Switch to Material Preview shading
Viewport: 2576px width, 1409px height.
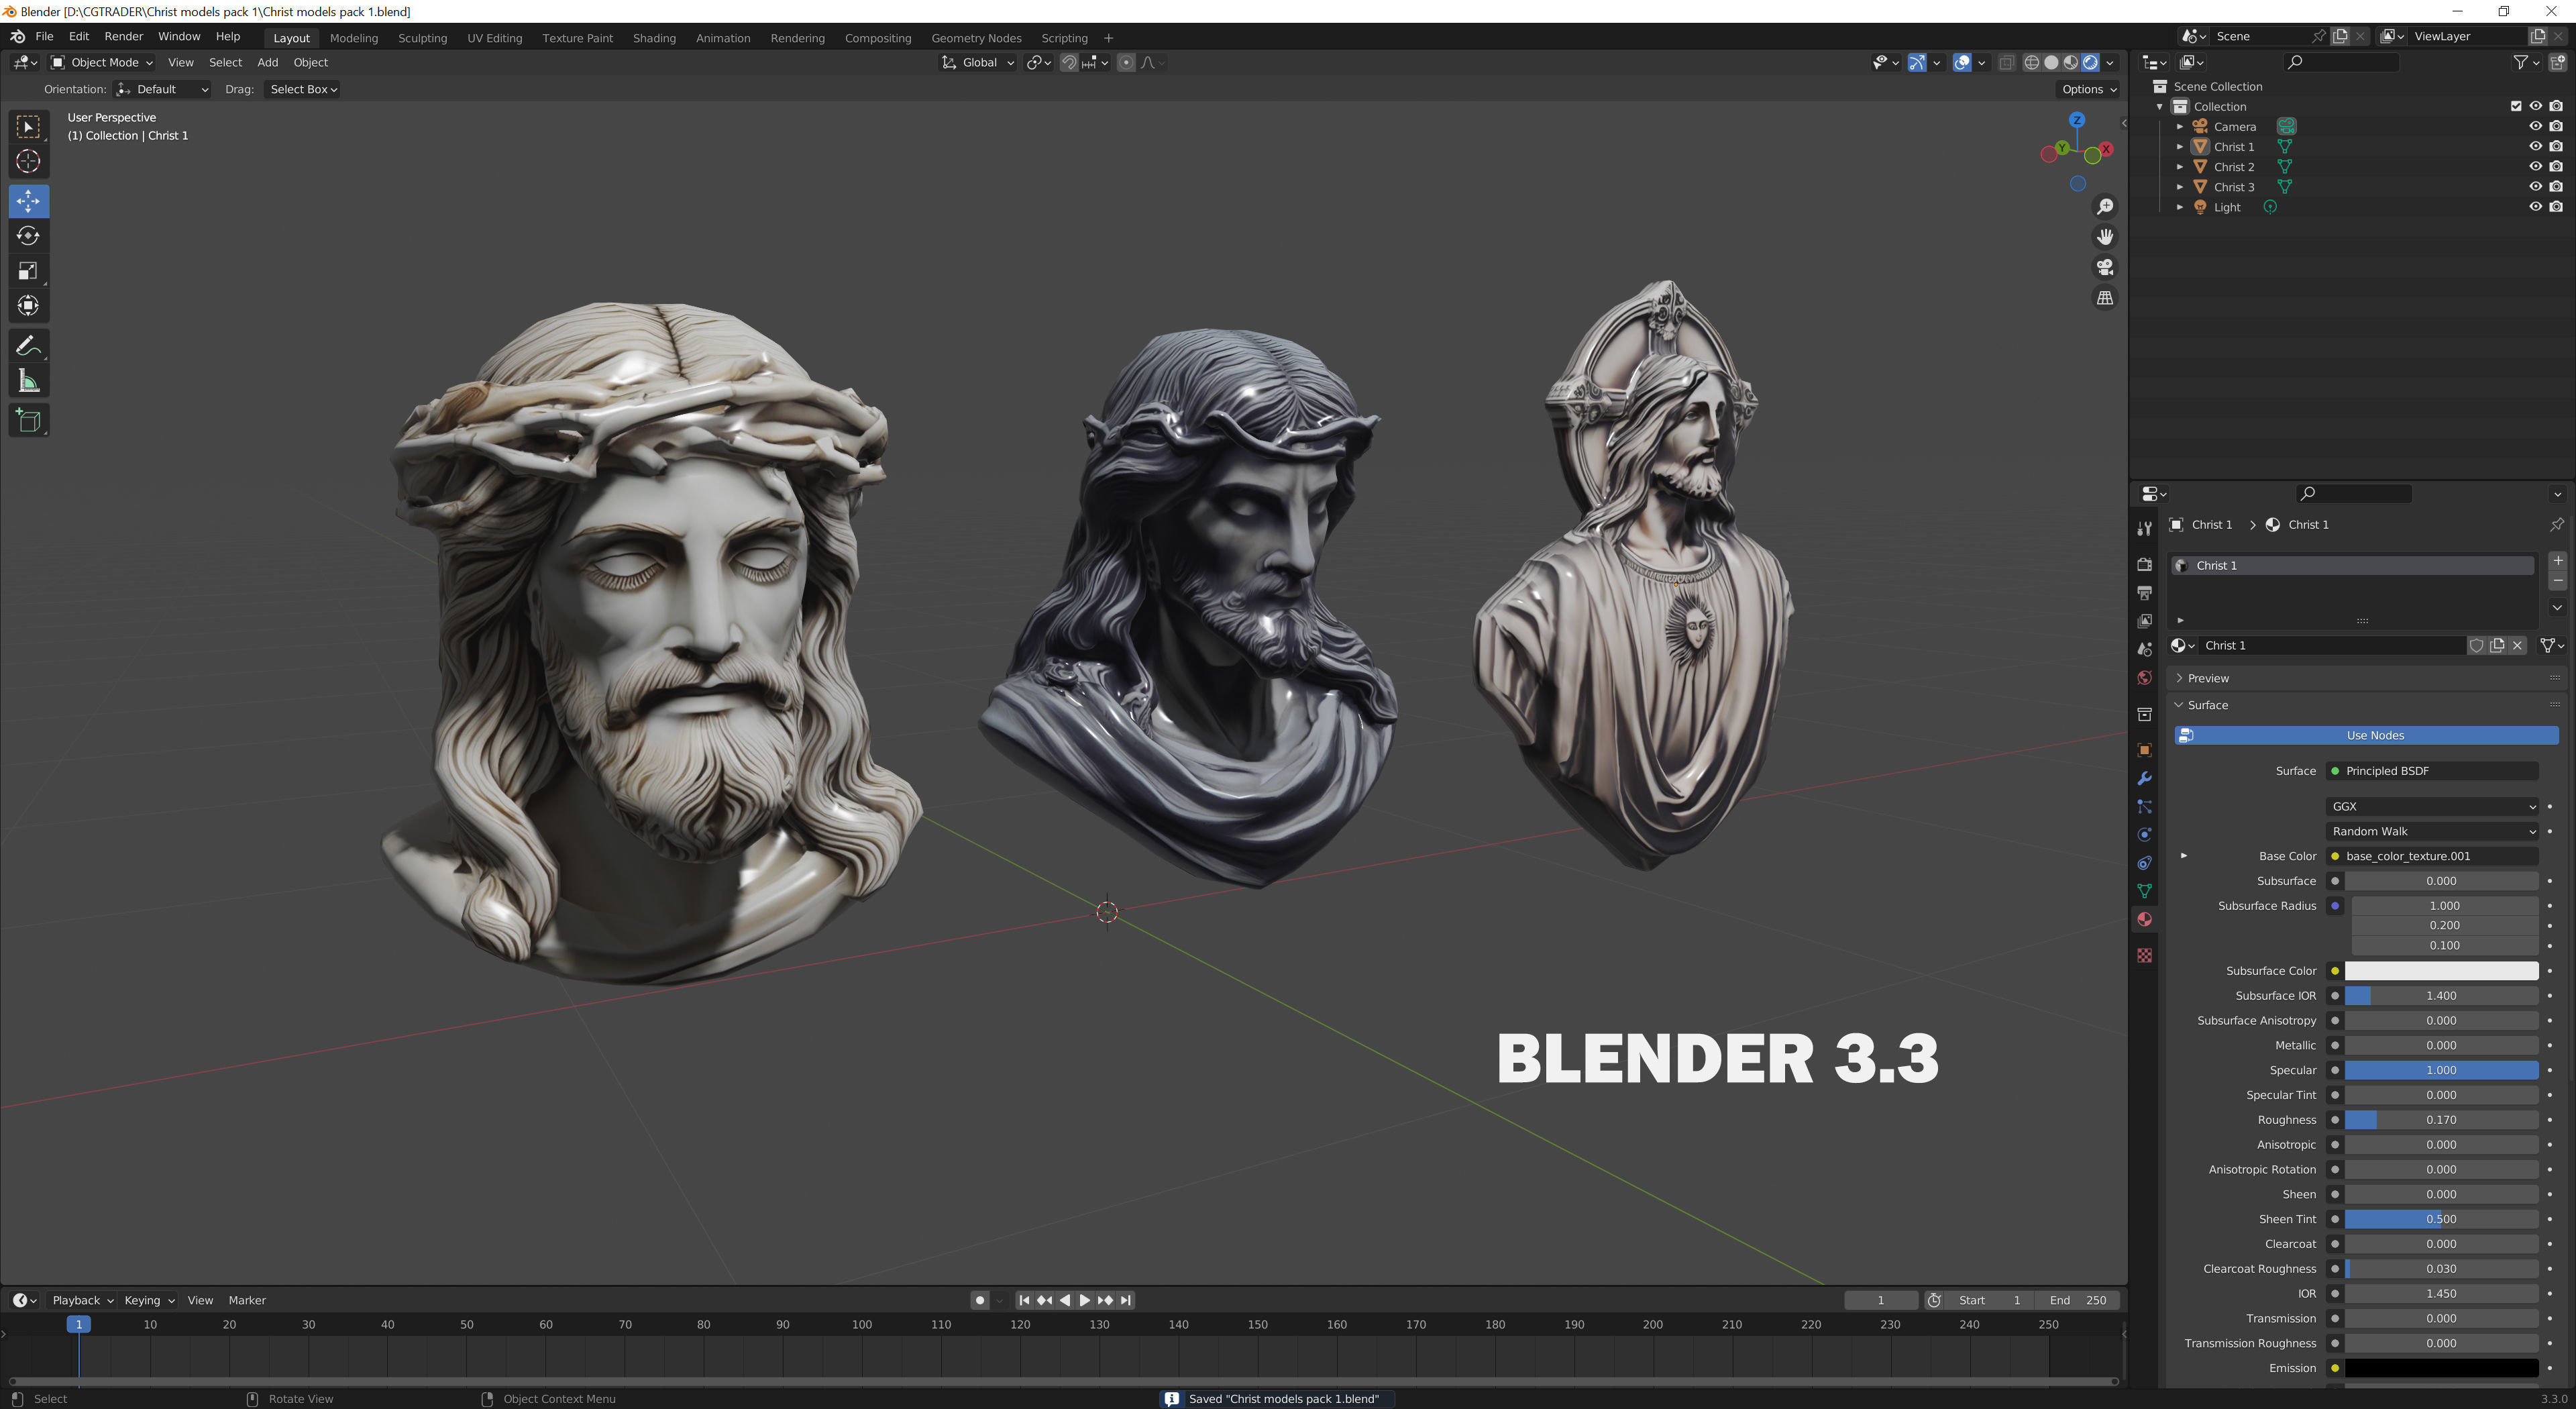(x=2071, y=62)
